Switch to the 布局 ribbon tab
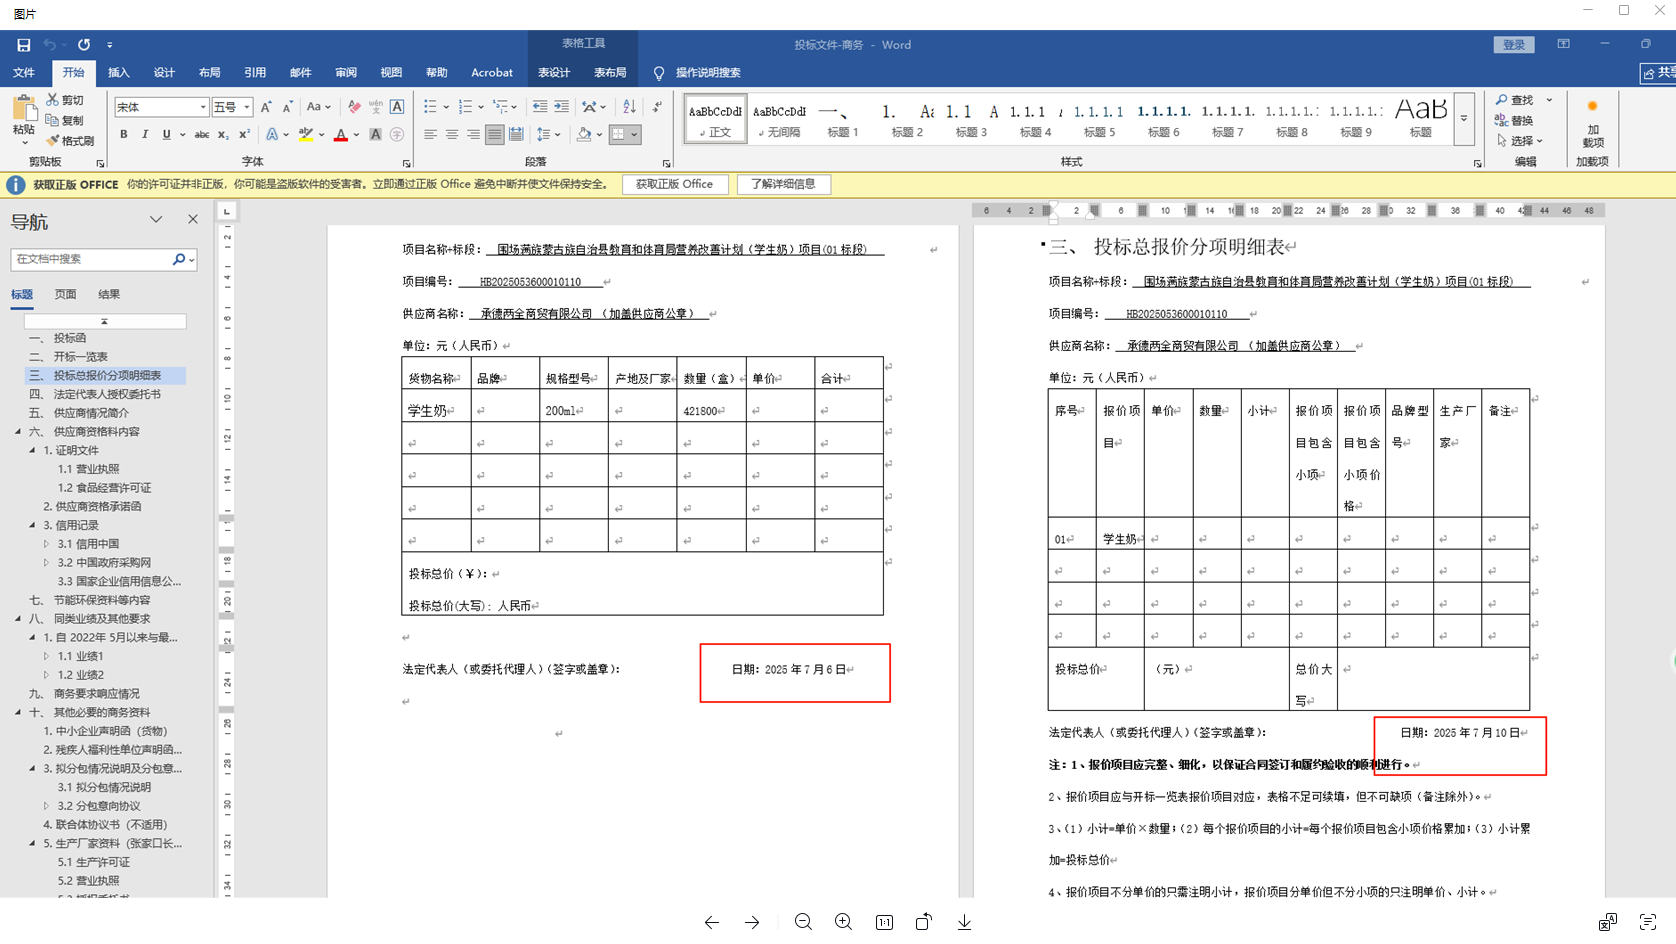 point(209,73)
